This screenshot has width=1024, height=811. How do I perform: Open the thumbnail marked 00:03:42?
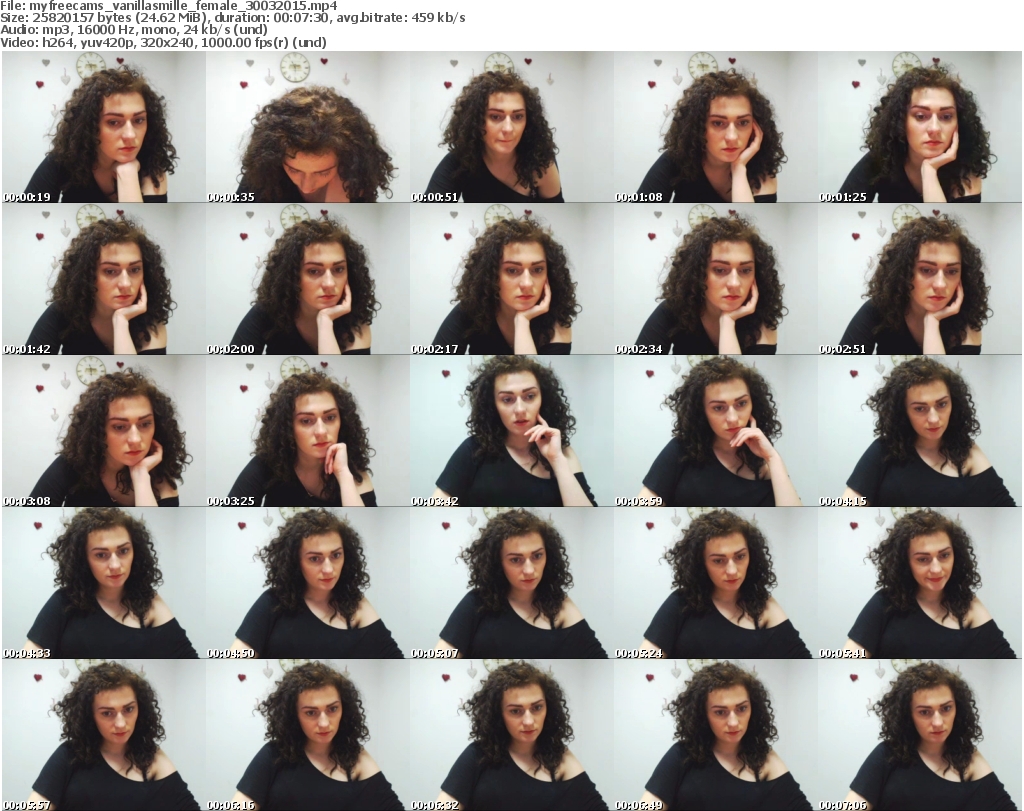click(x=512, y=431)
